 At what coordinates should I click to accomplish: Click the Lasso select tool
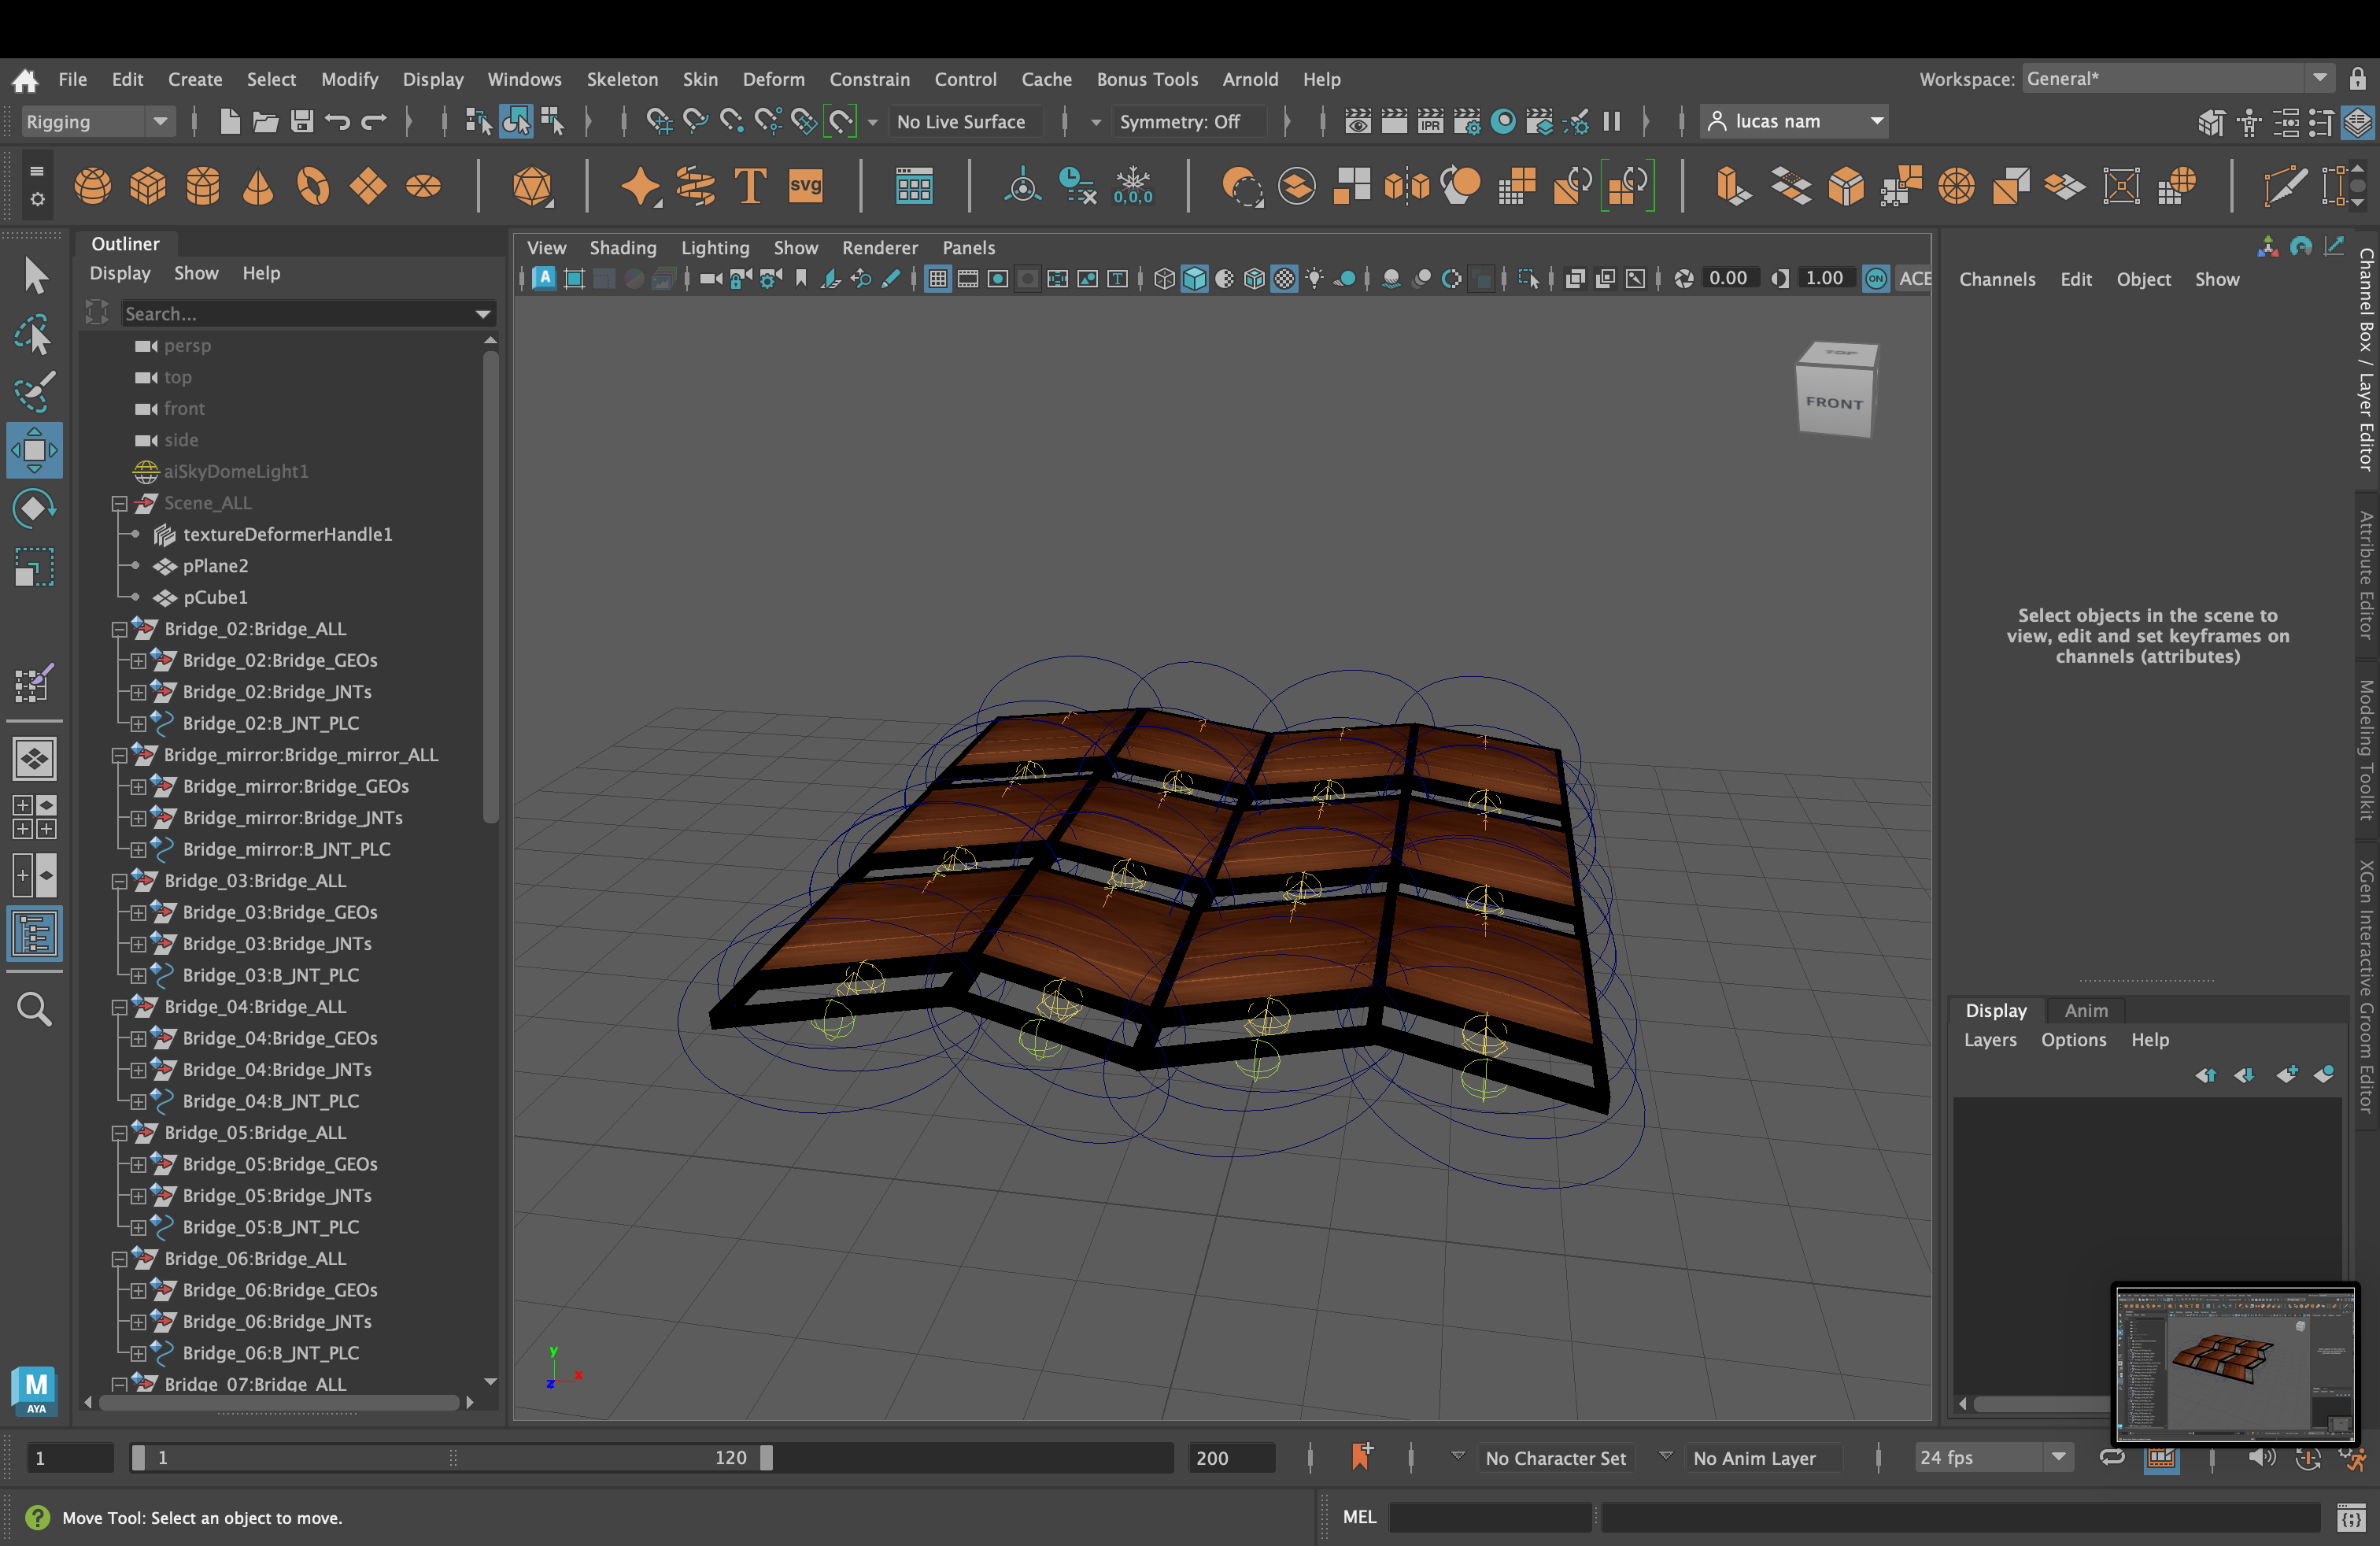[34, 335]
